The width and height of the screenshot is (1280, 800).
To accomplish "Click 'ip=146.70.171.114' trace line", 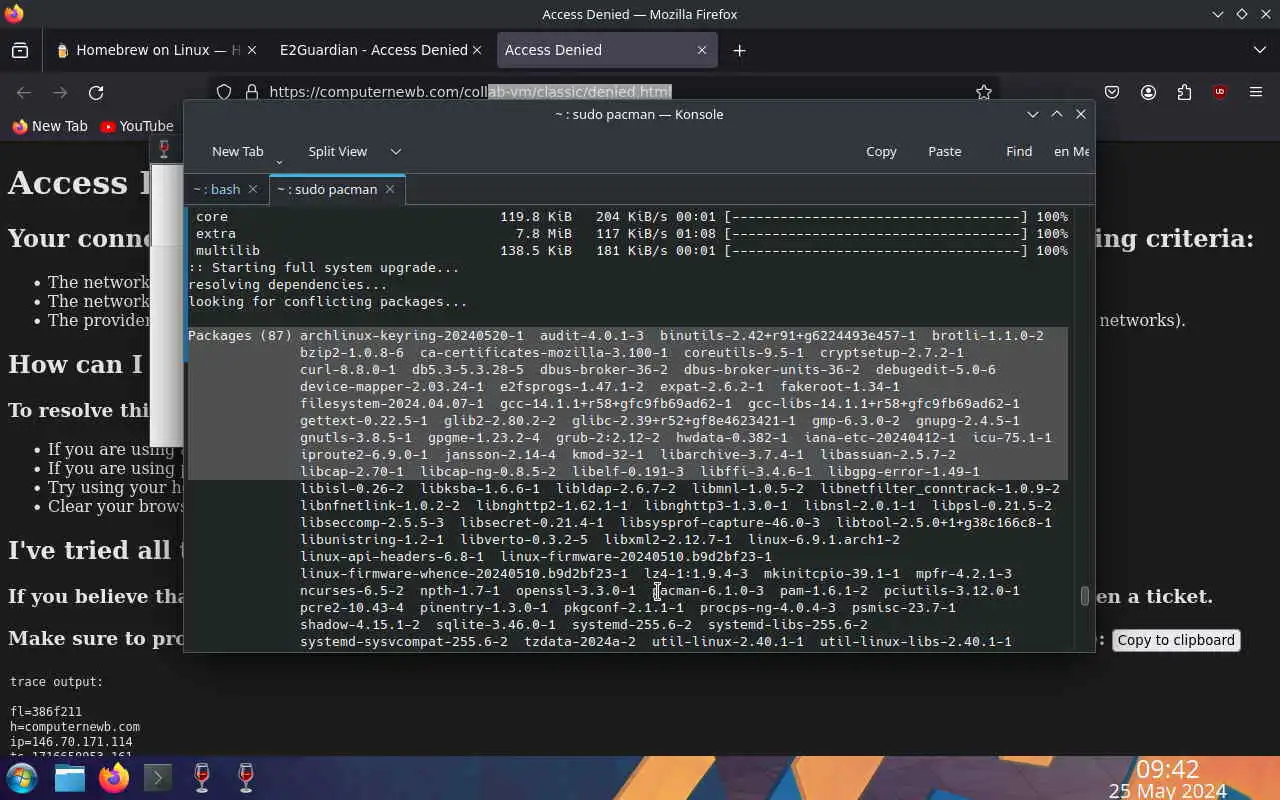I will coord(71,743).
